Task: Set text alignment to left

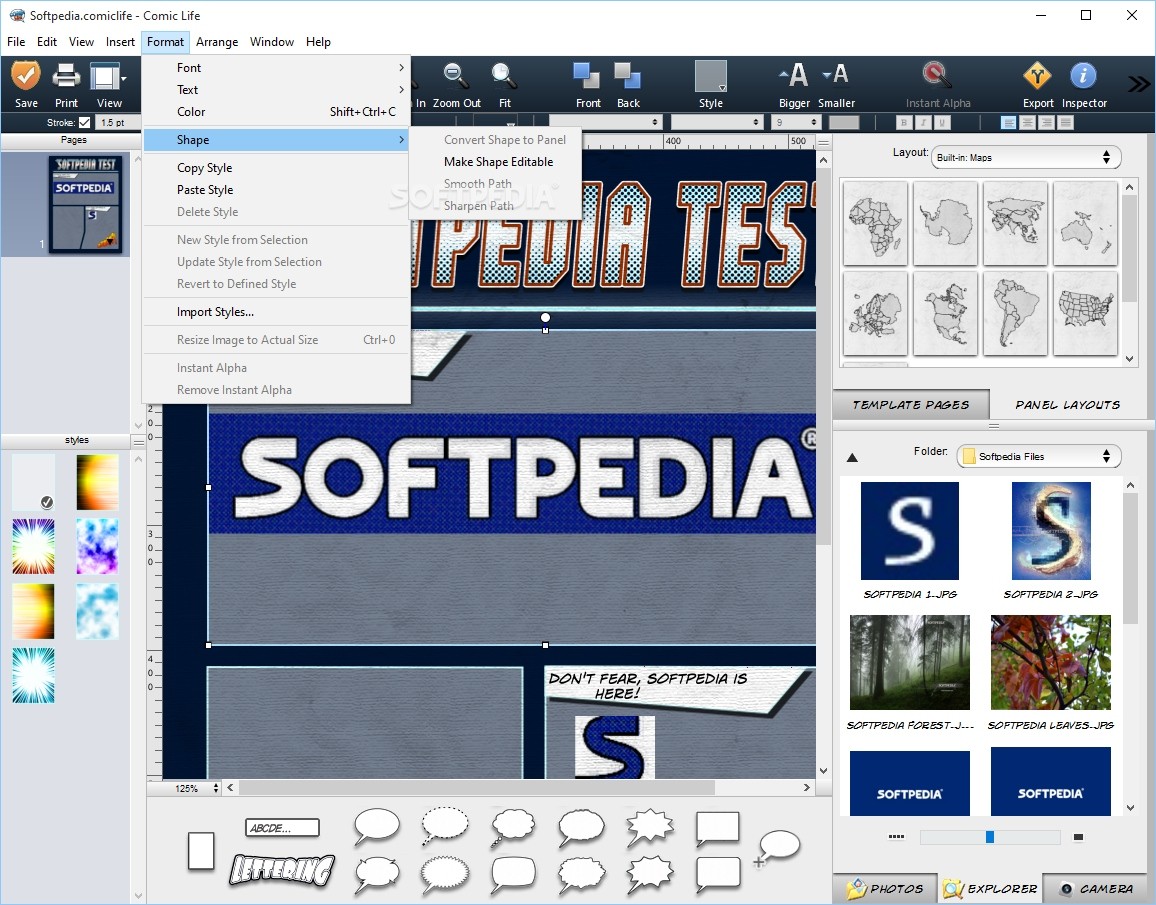Action: coord(1009,122)
